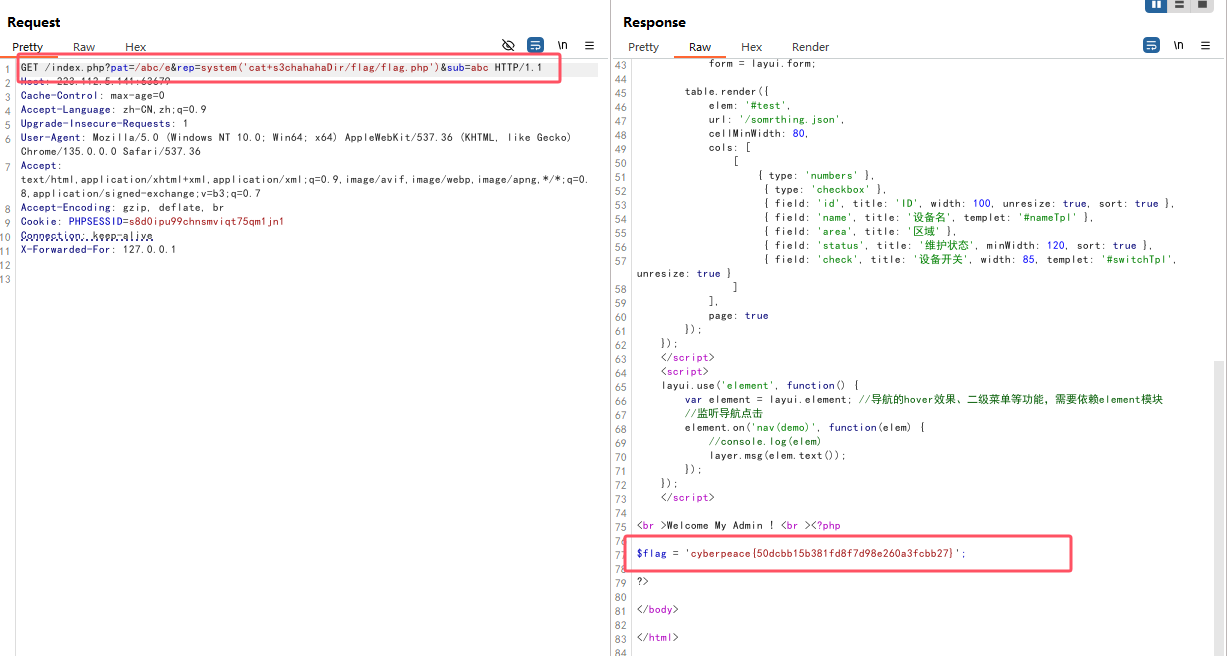Select the Response Pretty tab
This screenshot has height=656, width=1227.
click(644, 47)
